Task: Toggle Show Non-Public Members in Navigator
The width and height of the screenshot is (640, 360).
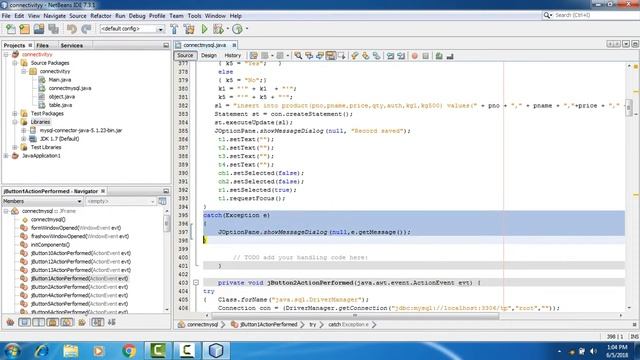Action: [53, 322]
